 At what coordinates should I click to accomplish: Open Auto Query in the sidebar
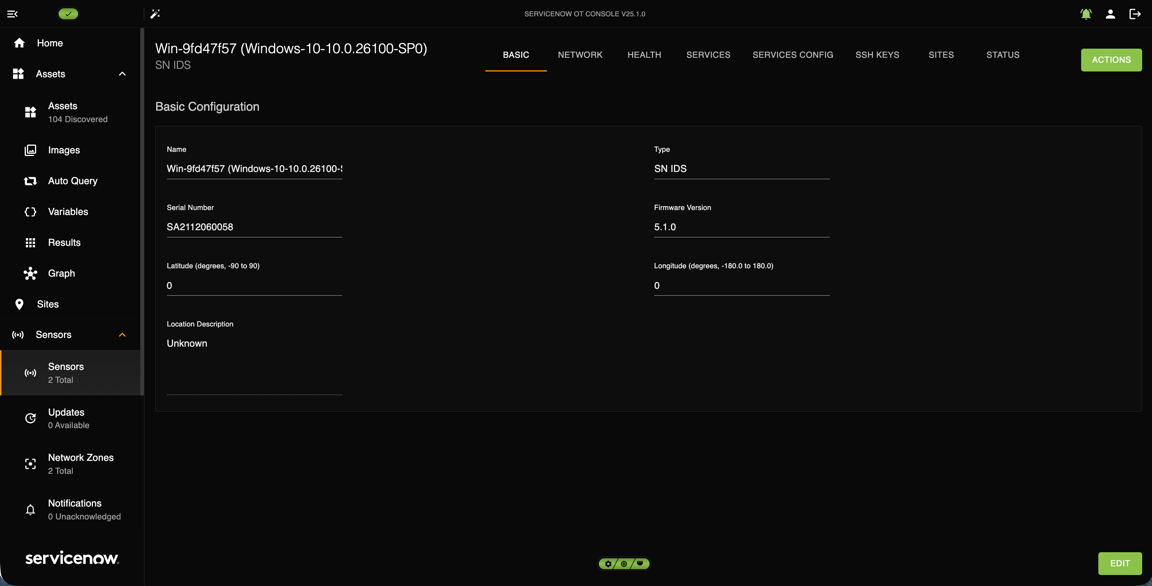coord(70,181)
